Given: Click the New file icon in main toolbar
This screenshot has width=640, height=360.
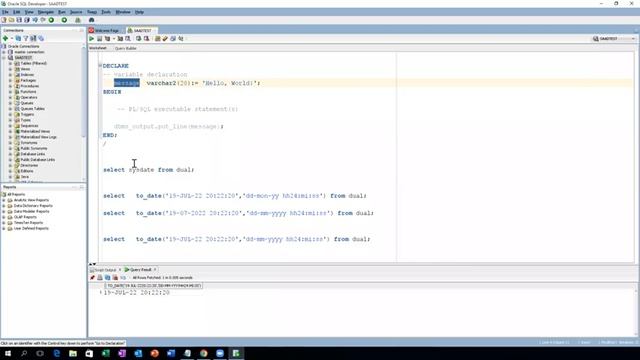Looking at the screenshot, I should point(4,20).
